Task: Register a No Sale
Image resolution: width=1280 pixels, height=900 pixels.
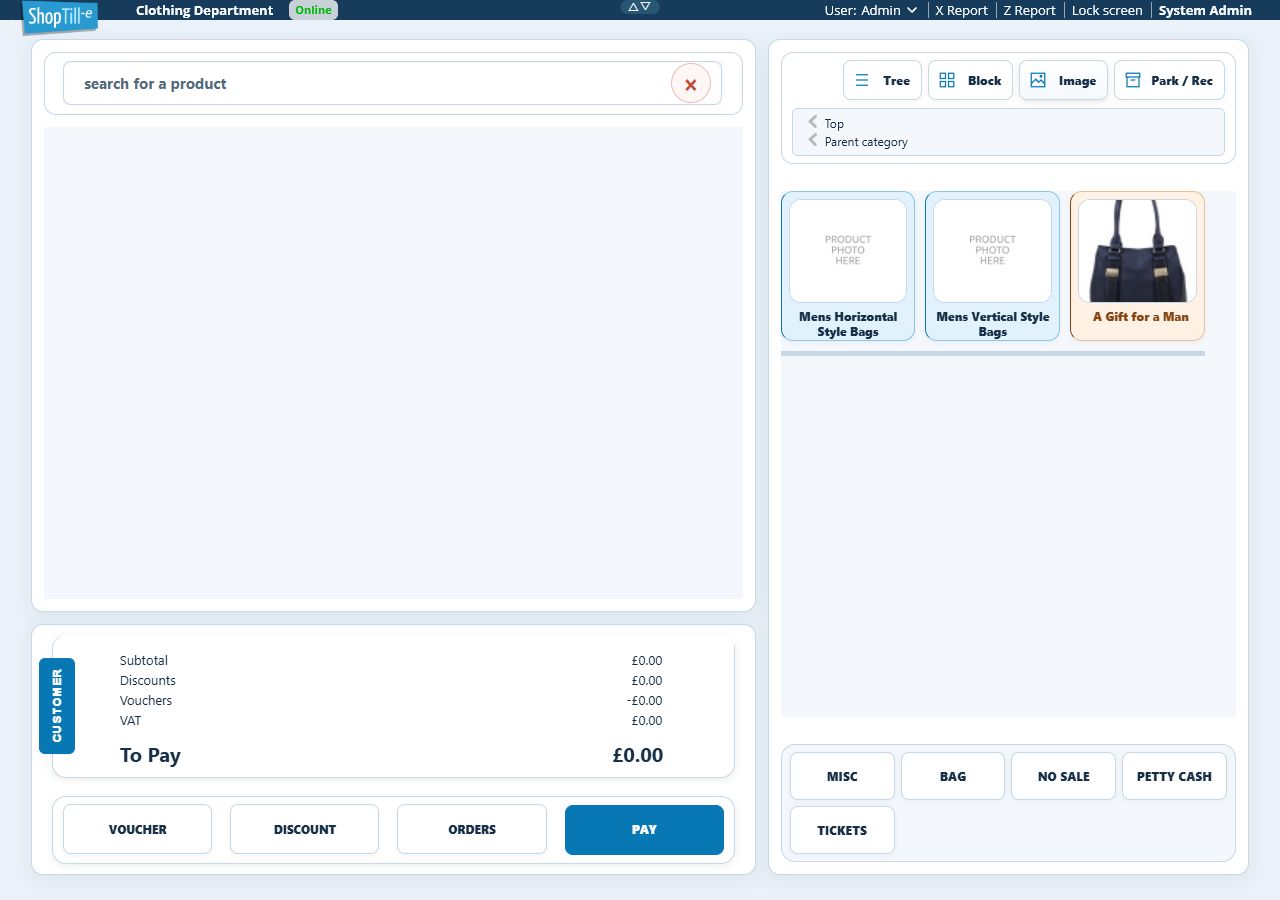Action: 1063,776
